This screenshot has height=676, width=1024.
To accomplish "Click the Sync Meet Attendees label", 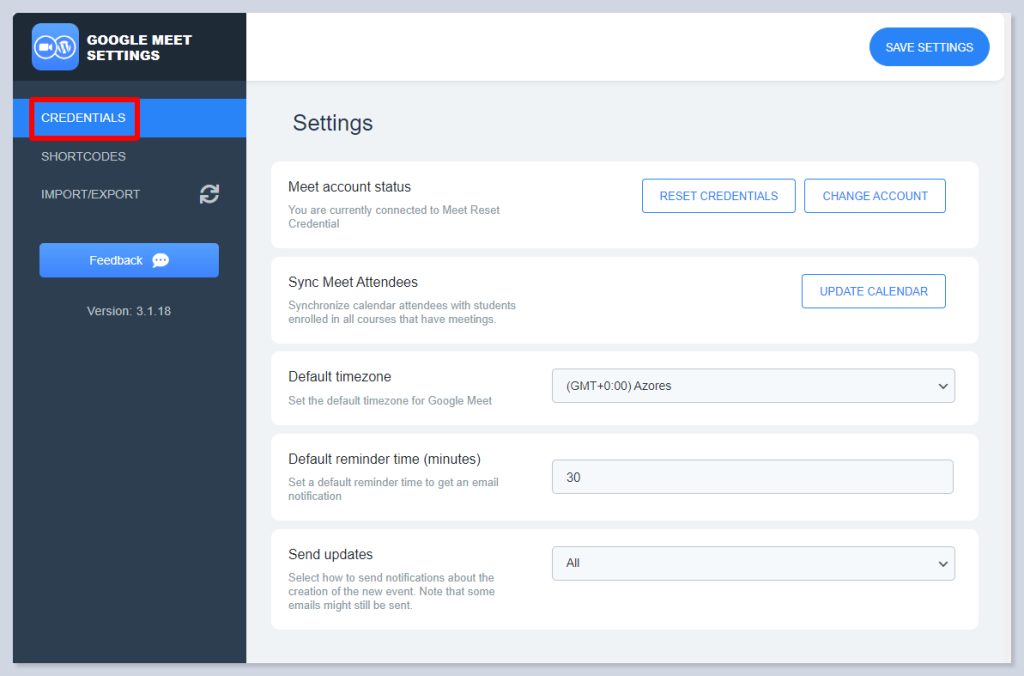I will (x=352, y=282).
